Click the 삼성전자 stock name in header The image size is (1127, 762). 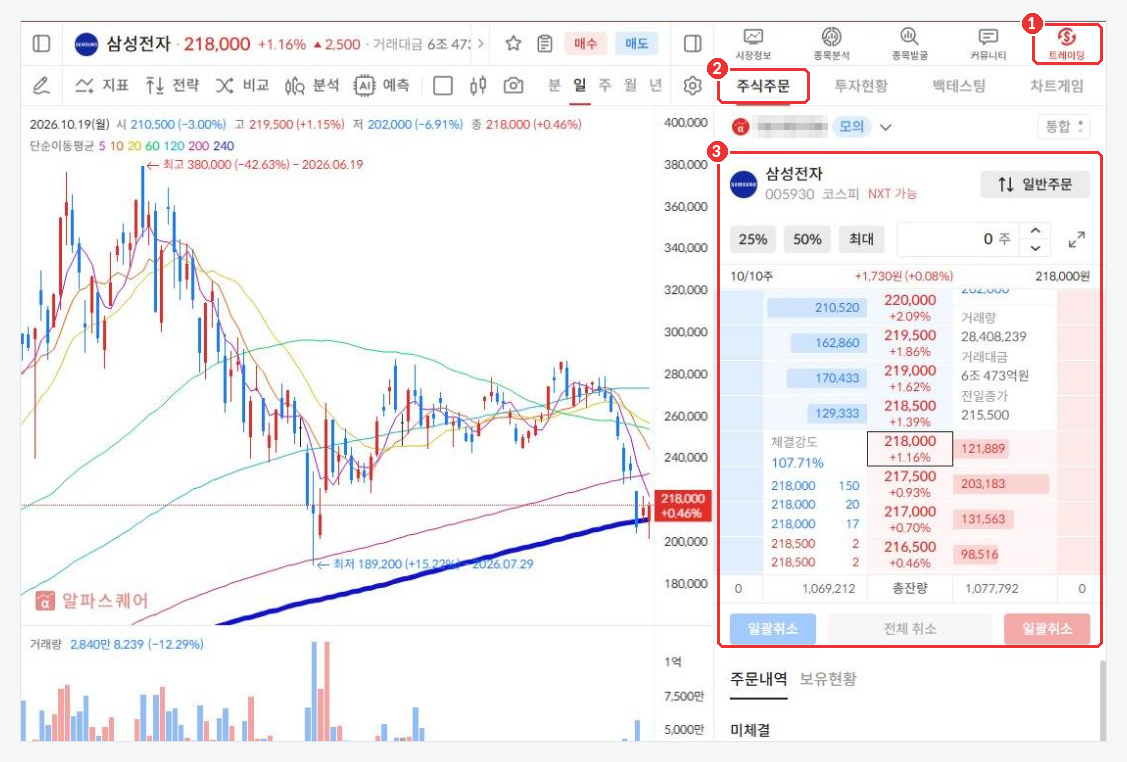click(x=138, y=44)
